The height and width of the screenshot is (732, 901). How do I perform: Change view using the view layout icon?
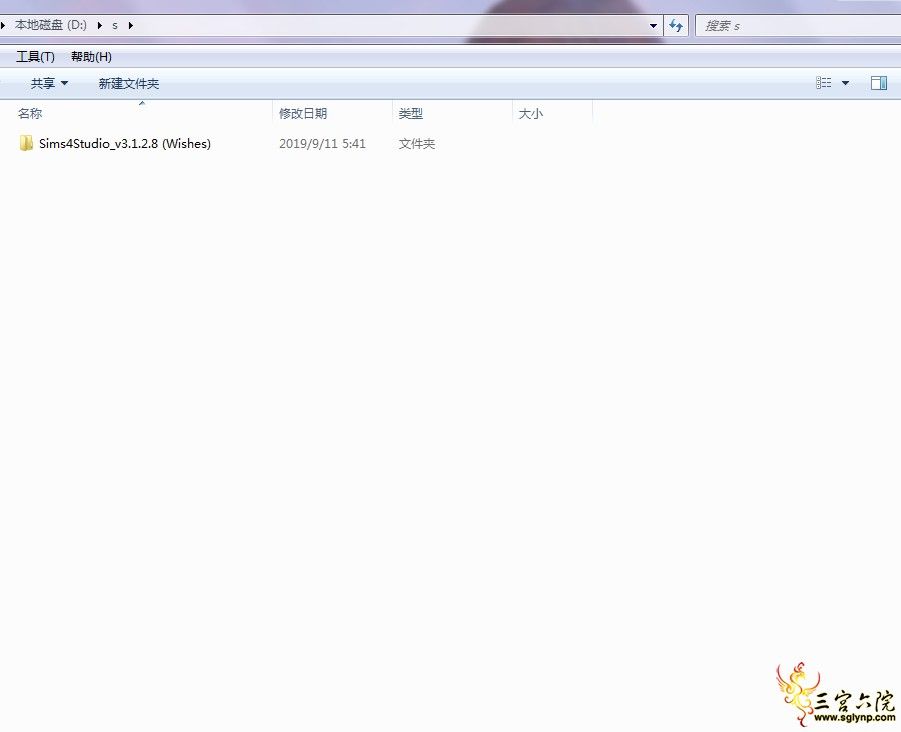coord(823,83)
